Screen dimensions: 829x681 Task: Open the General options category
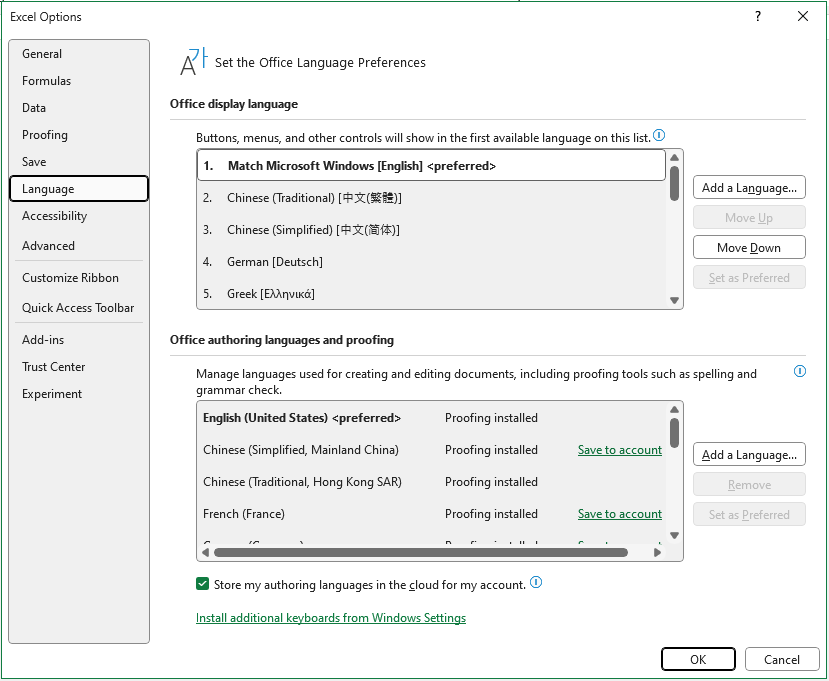tap(79, 54)
